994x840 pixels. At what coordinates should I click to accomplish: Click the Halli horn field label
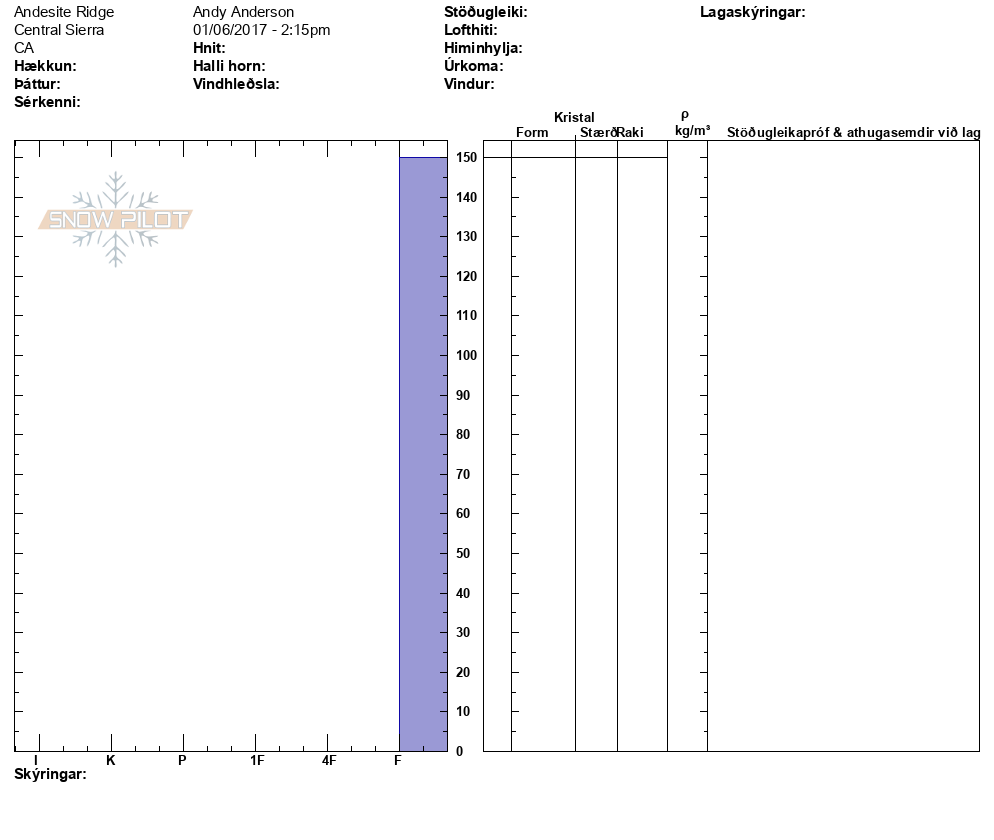point(229,66)
